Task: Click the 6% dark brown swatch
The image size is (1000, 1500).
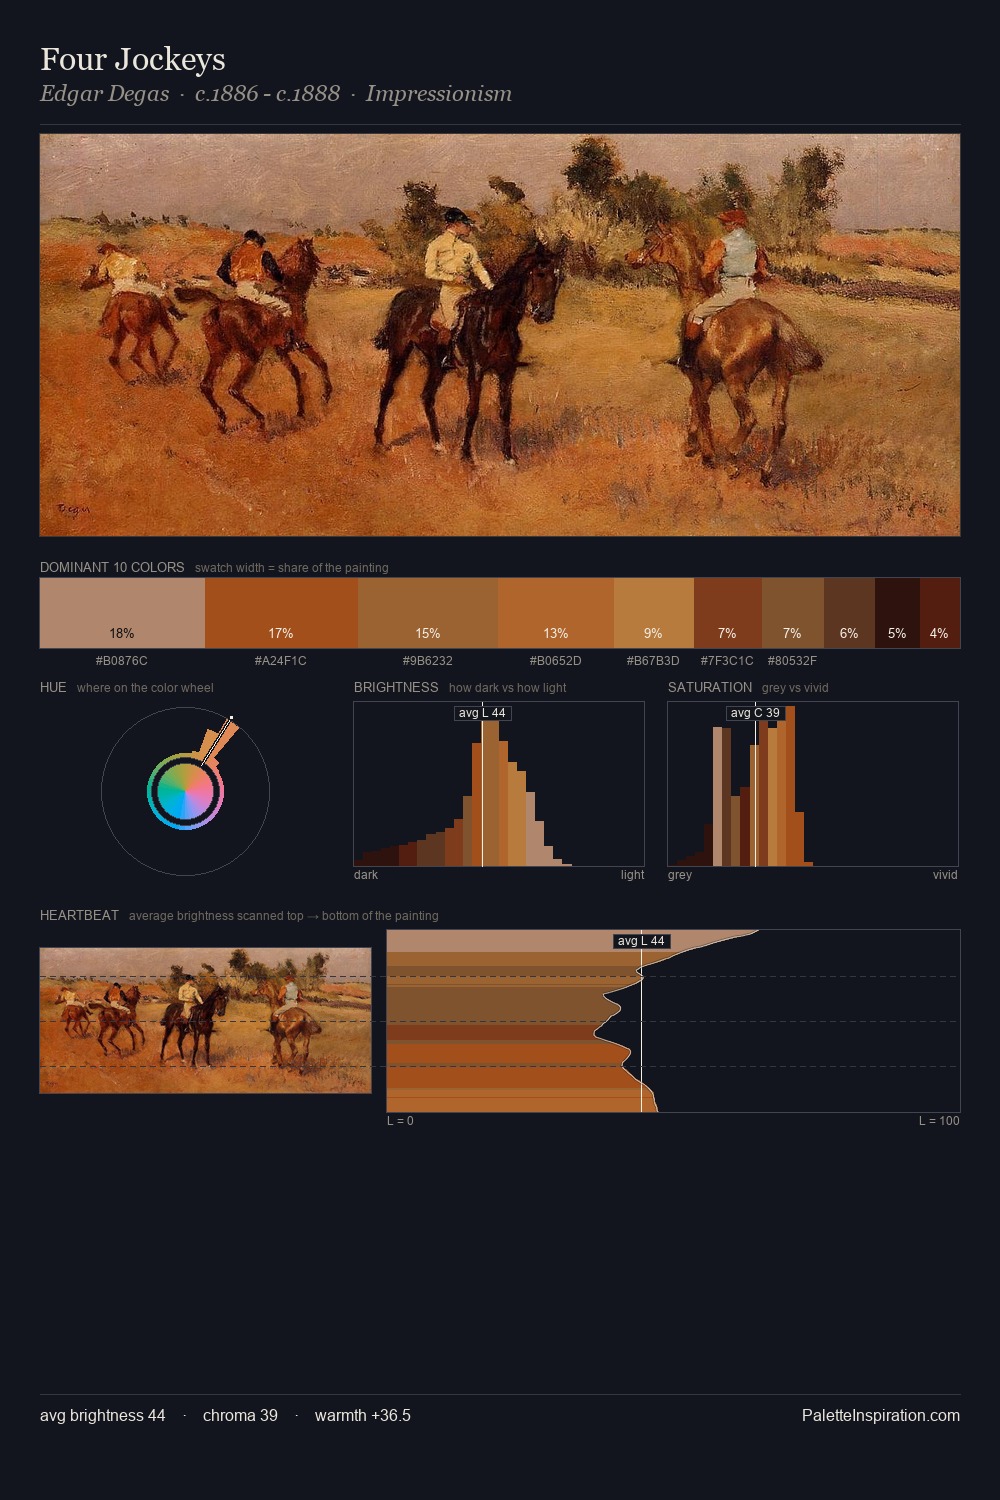Action: pos(849,613)
